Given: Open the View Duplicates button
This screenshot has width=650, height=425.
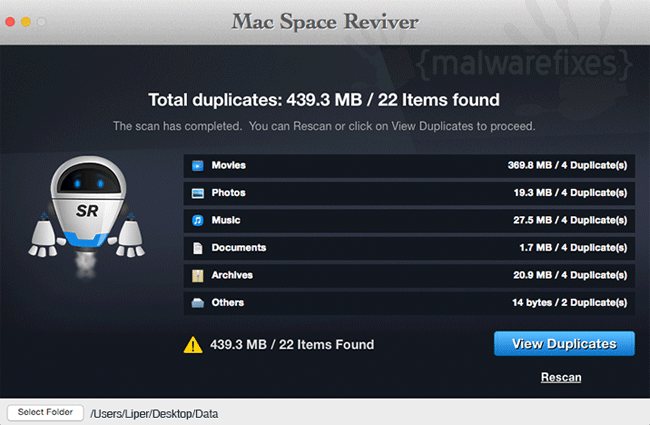Looking at the screenshot, I should (x=564, y=343).
